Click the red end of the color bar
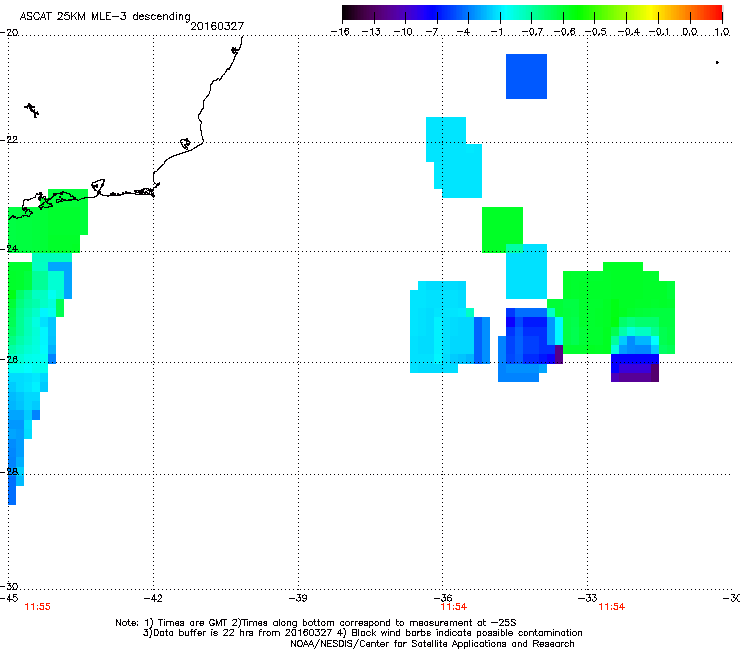Image resolution: width=740 pixels, height=650 pixels. point(715,12)
